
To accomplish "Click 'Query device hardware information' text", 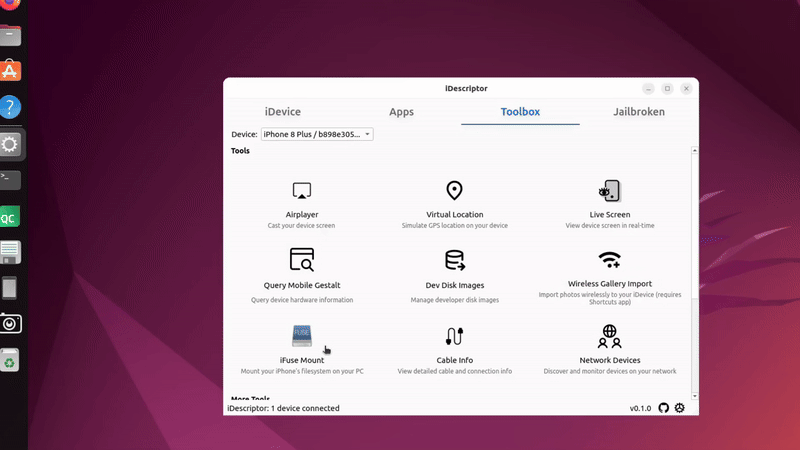I will click(302, 300).
